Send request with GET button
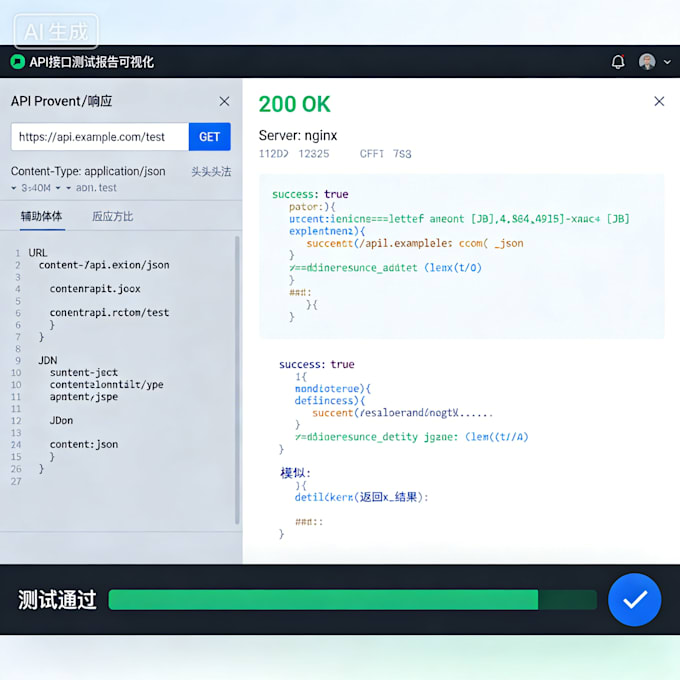The image size is (680, 680). pyautogui.click(x=209, y=137)
